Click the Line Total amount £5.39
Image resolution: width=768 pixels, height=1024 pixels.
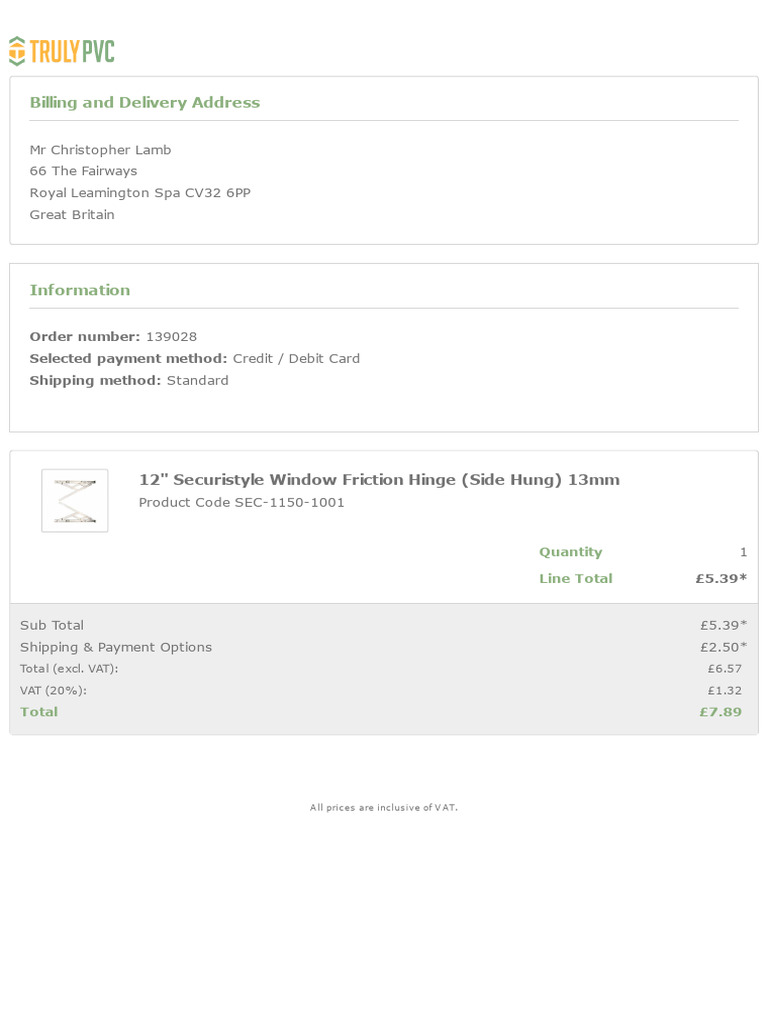tap(720, 579)
